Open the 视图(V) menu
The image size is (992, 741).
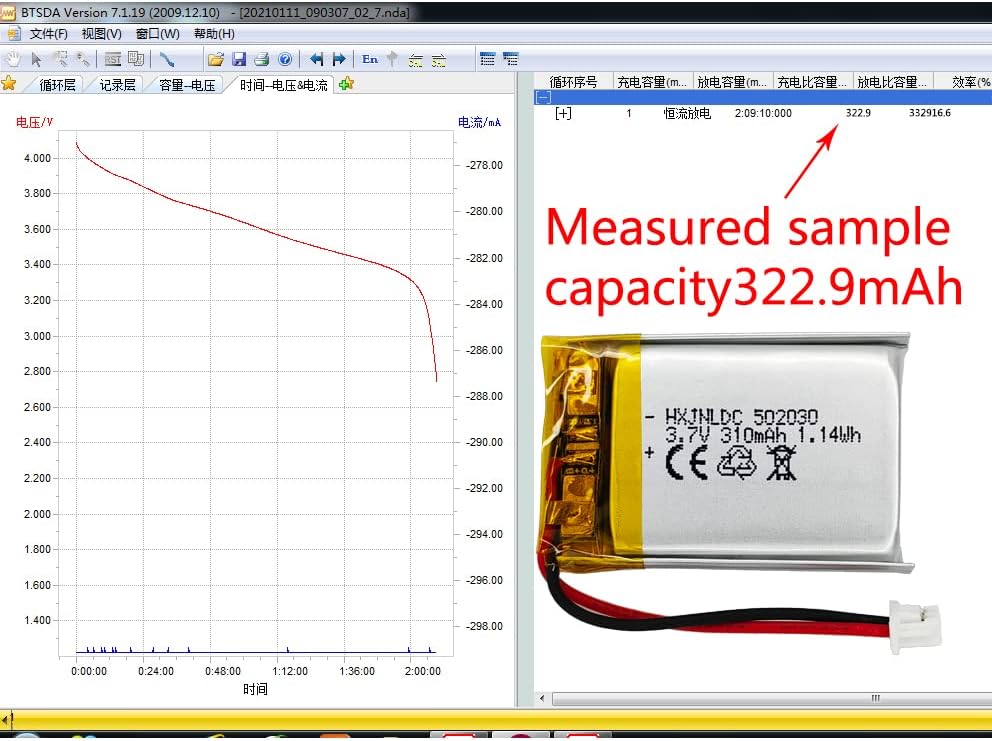click(102, 34)
